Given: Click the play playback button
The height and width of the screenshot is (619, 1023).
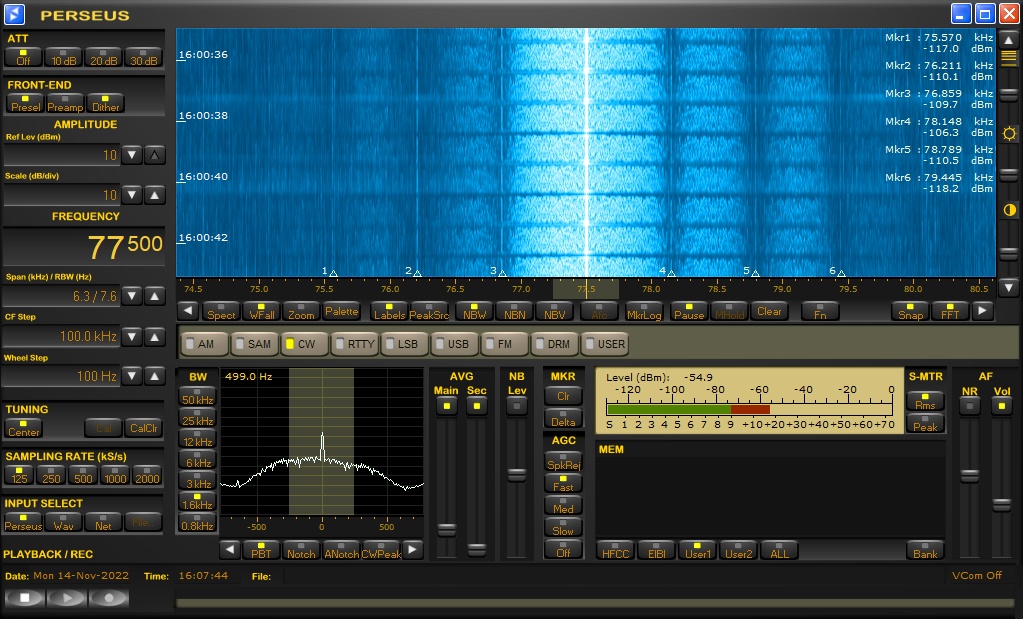Looking at the screenshot, I should (x=67, y=597).
